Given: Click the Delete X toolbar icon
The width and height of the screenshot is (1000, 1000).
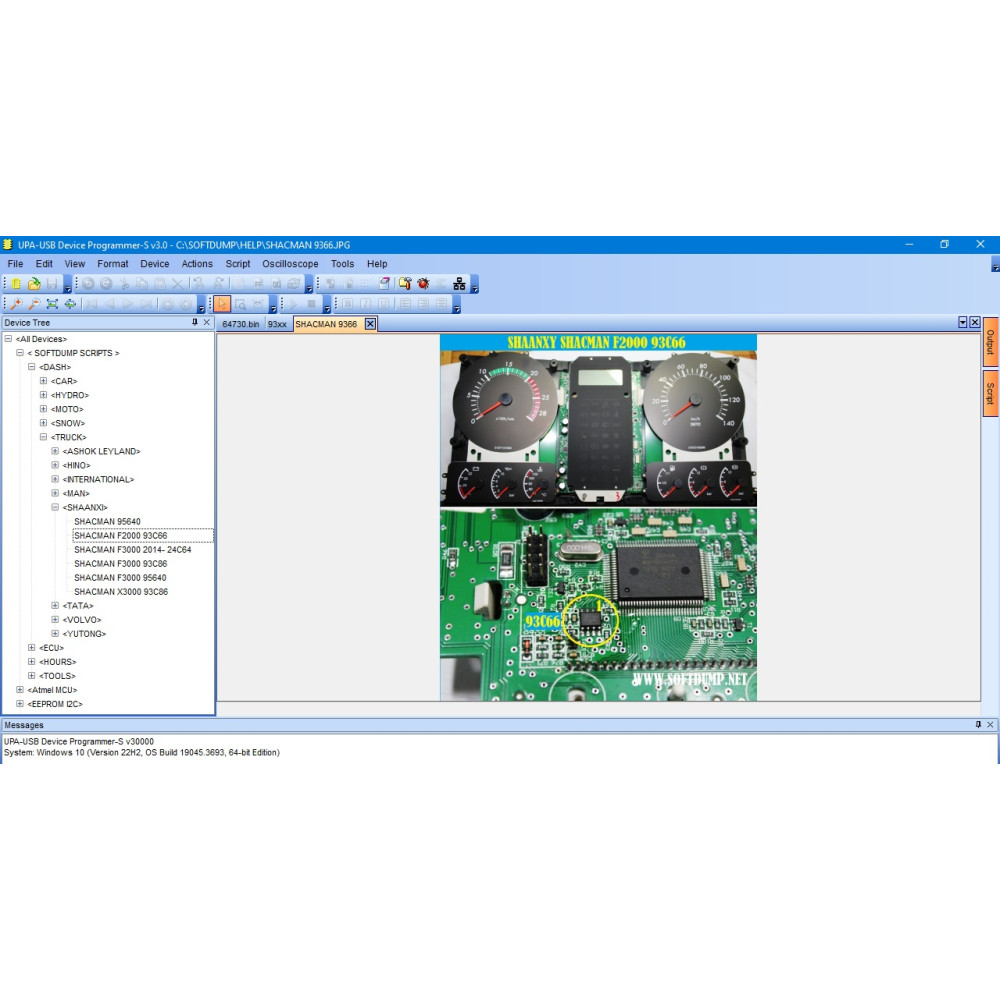Looking at the screenshot, I should (x=178, y=284).
